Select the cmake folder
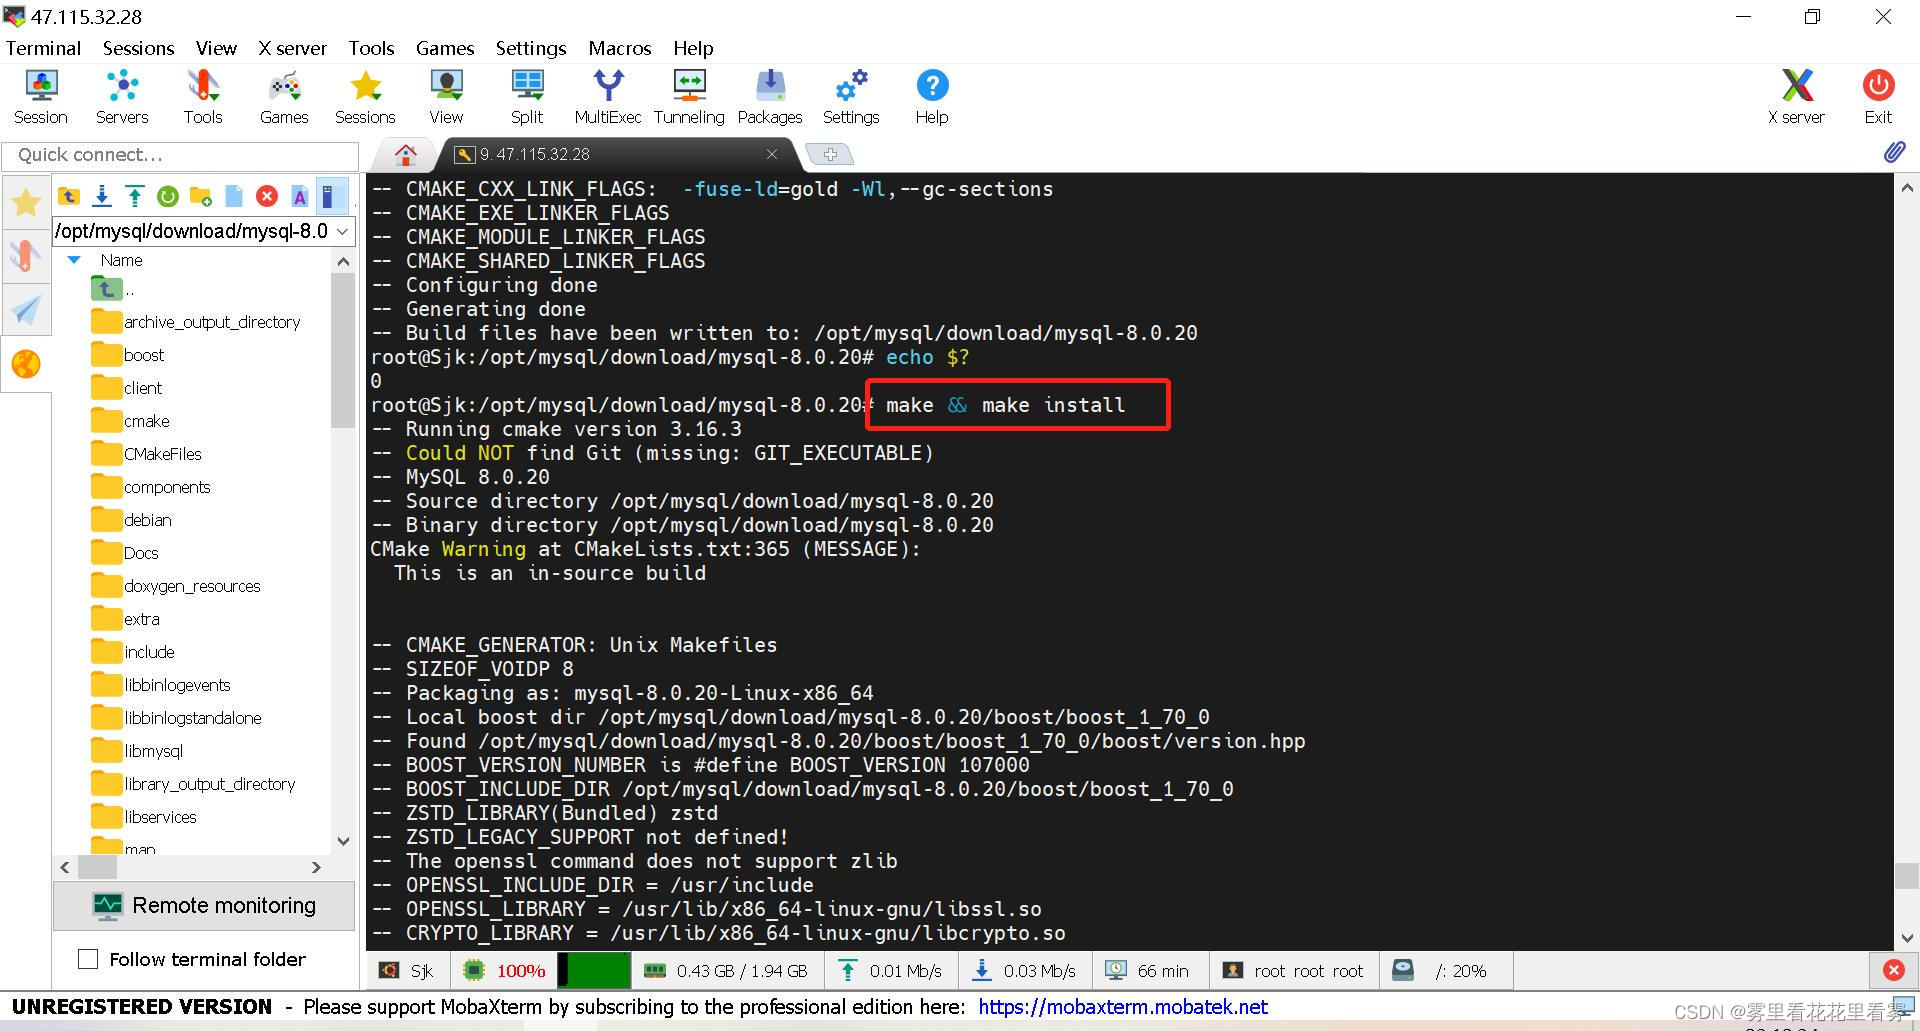The height and width of the screenshot is (1031, 1920). [x=131, y=421]
